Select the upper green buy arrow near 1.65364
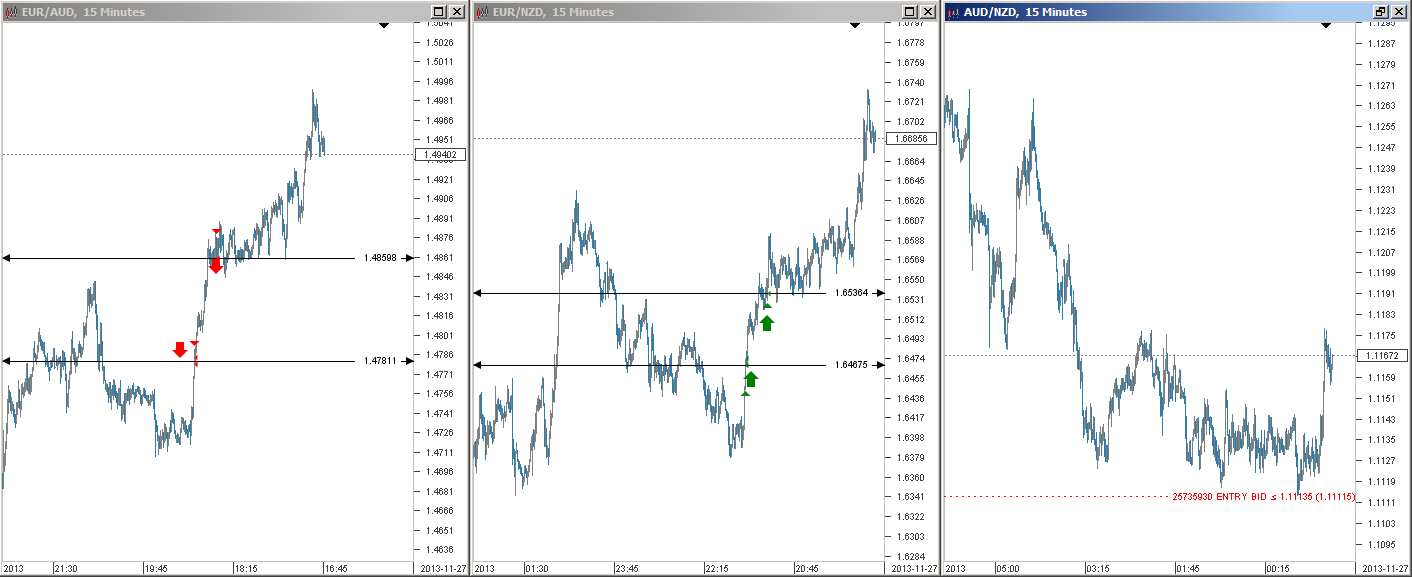Screen dimensions: 1412x577 [x=767, y=322]
